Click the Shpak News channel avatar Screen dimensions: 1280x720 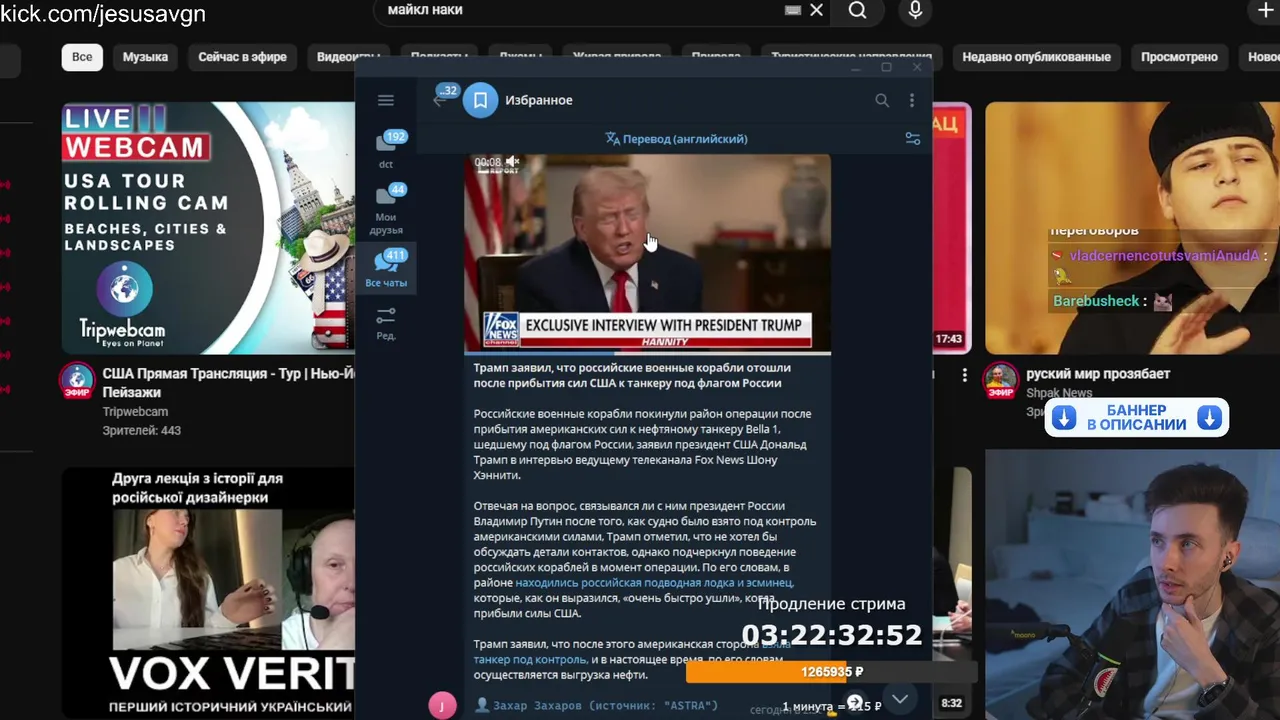1001,381
